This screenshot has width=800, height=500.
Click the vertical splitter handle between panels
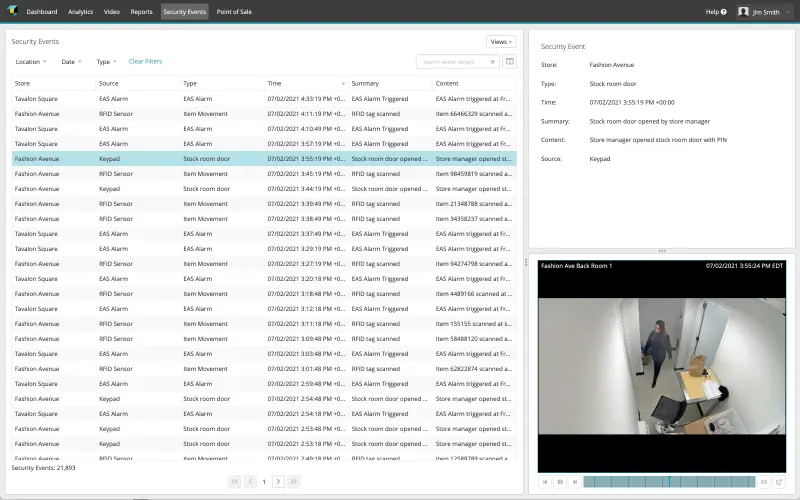tap(526, 262)
